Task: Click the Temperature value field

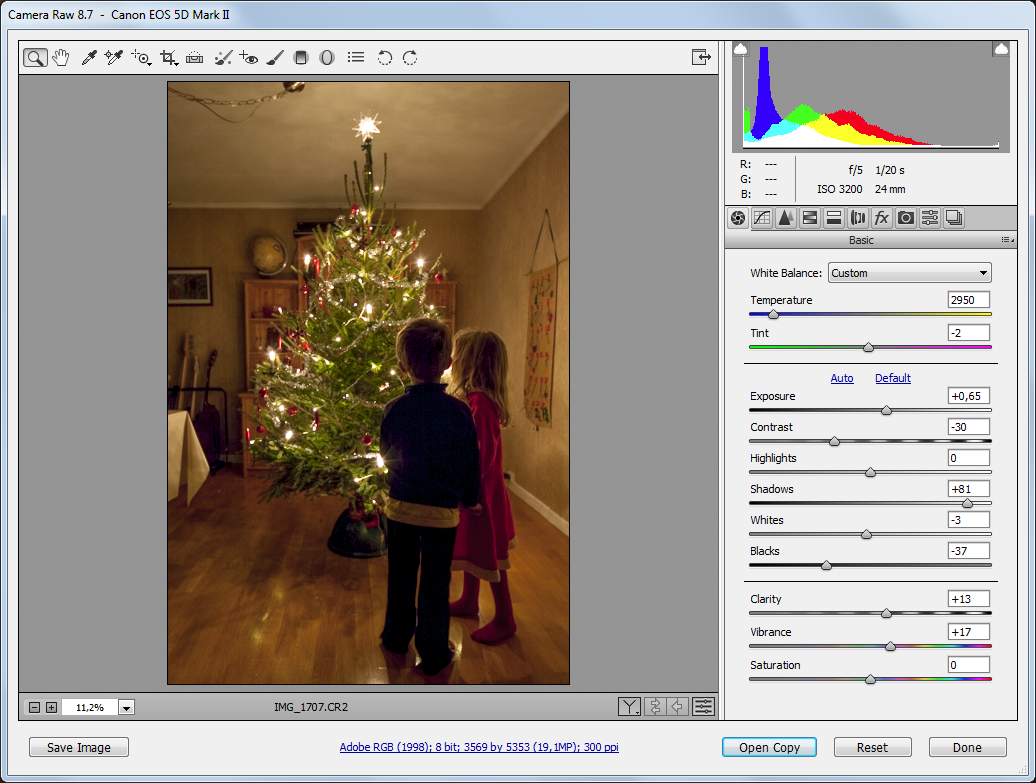Action: (969, 300)
